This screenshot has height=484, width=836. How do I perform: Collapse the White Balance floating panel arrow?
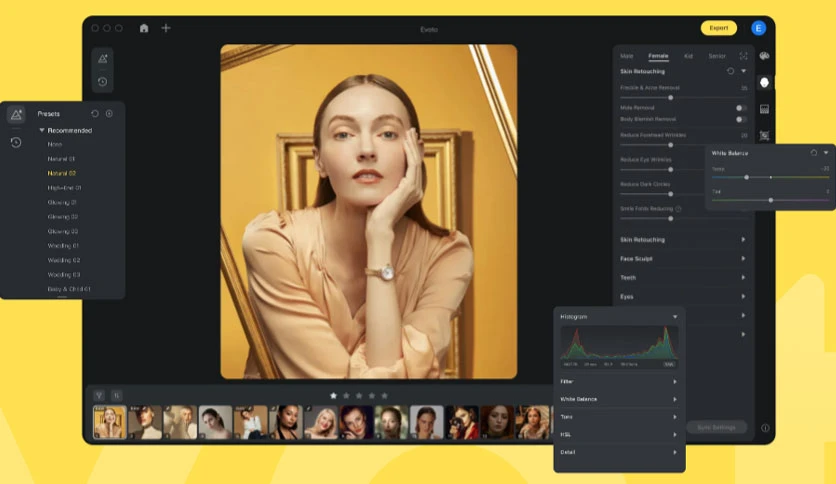point(826,153)
